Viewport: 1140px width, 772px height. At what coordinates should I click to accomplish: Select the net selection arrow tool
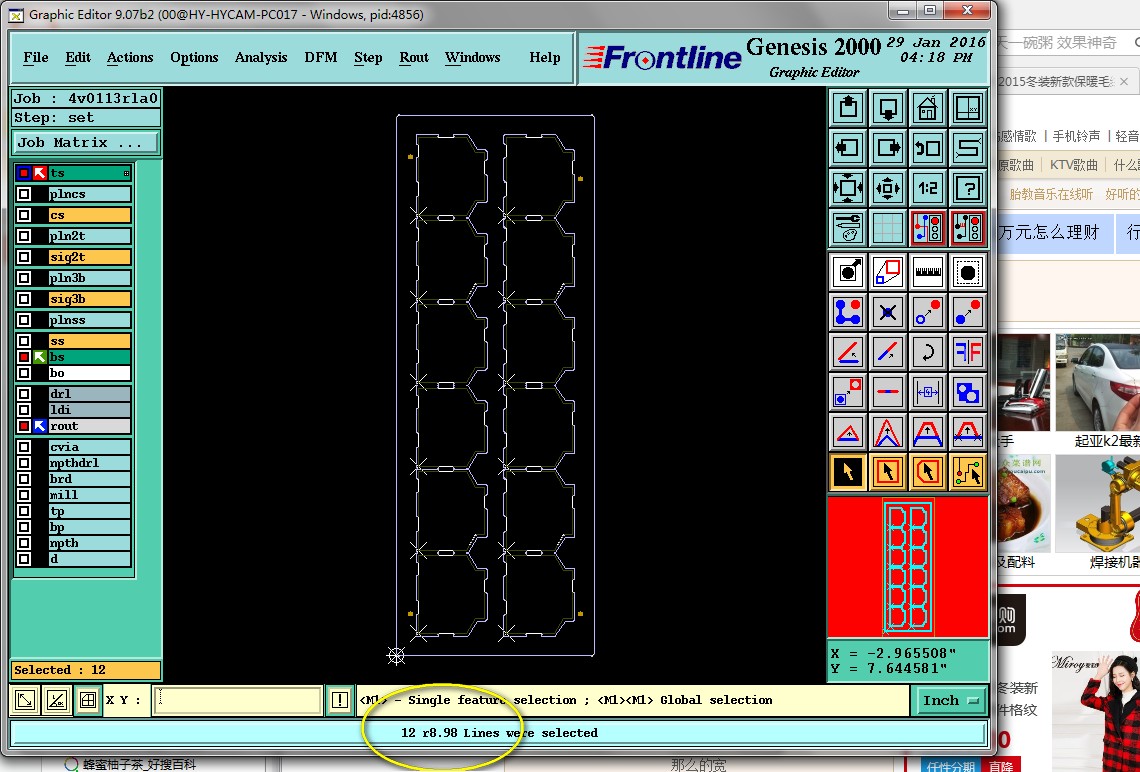(x=968, y=473)
